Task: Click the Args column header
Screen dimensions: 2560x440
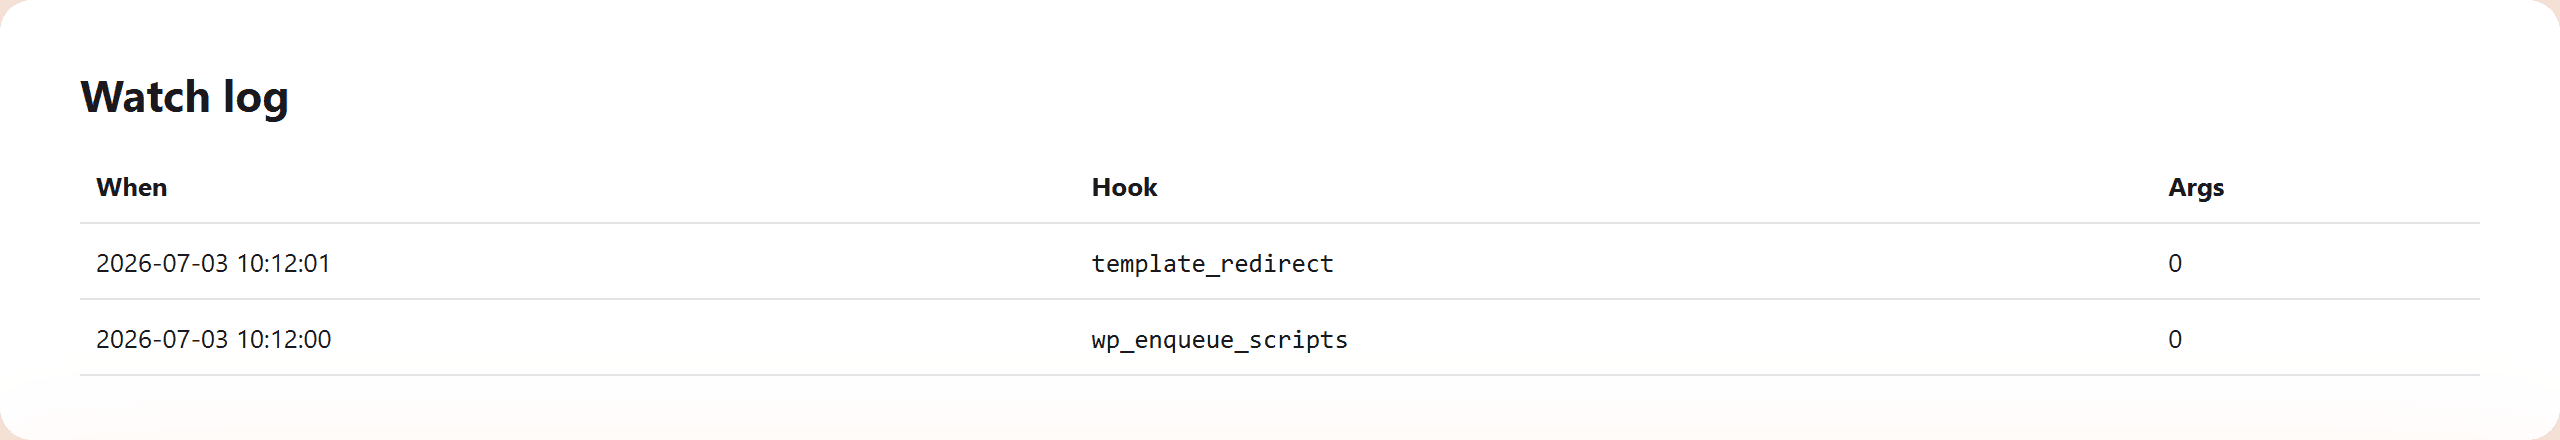Action: (2196, 187)
